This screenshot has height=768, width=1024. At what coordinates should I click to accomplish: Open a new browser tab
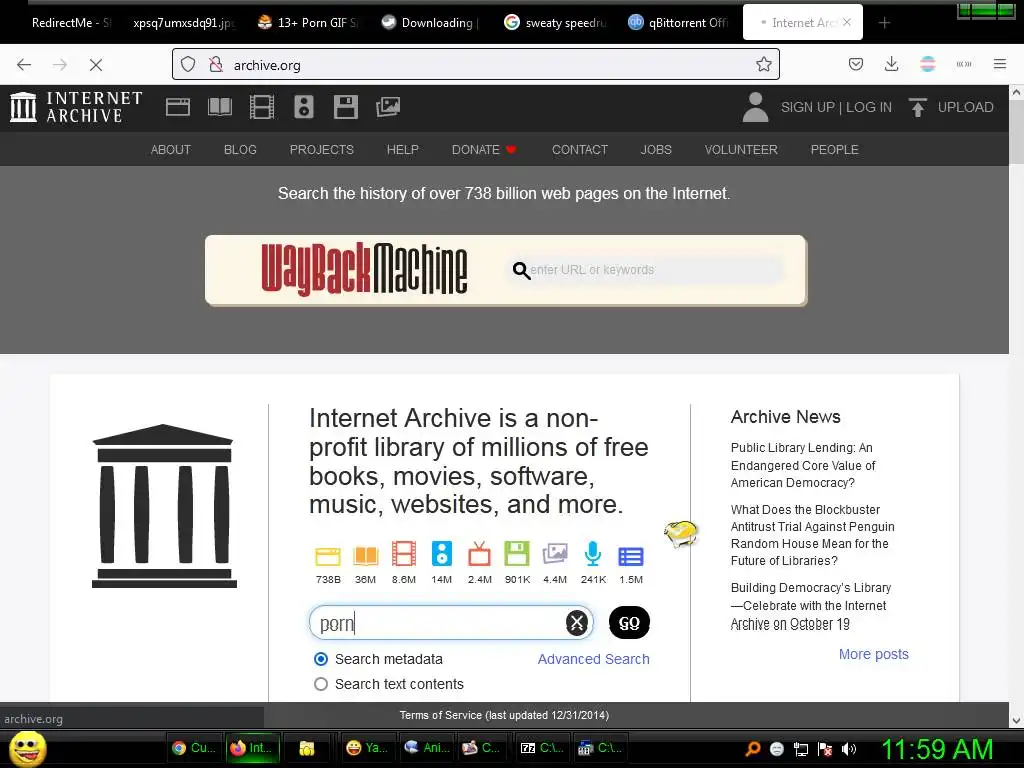[x=884, y=23]
